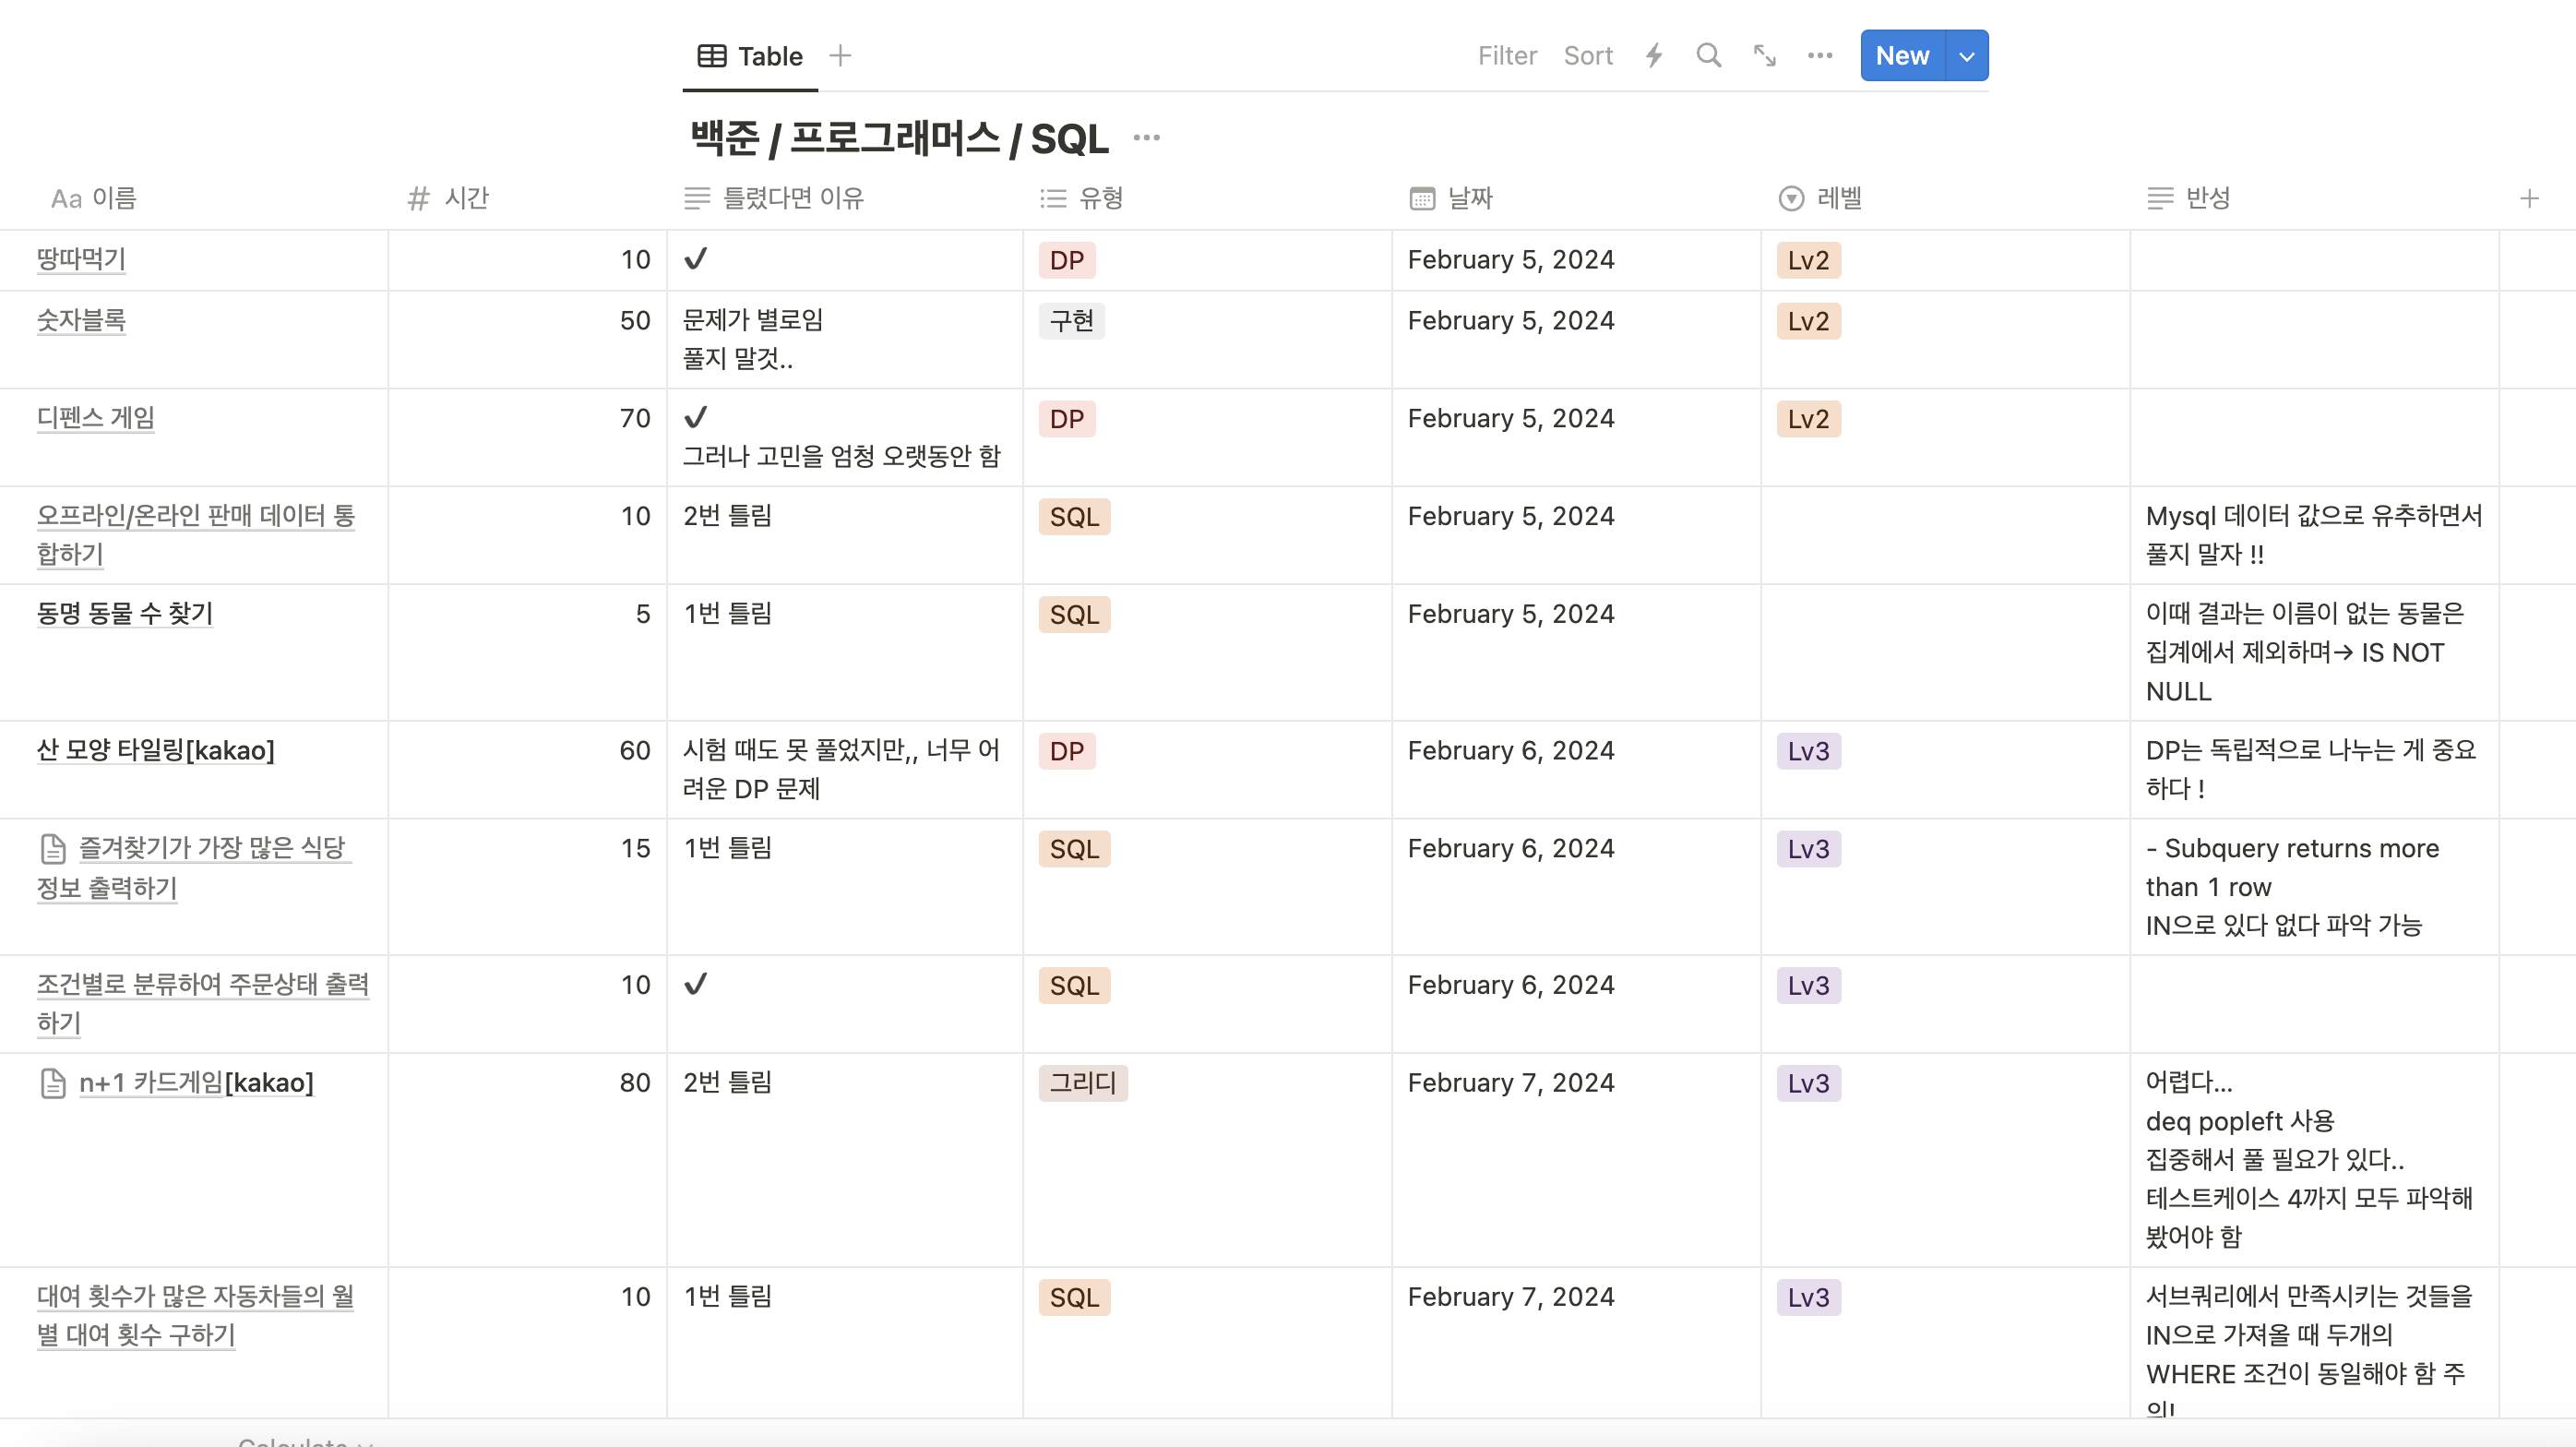The height and width of the screenshot is (1447, 2576).
Task: Click the DP tag in 디펜스 게임 row
Action: (x=1066, y=419)
